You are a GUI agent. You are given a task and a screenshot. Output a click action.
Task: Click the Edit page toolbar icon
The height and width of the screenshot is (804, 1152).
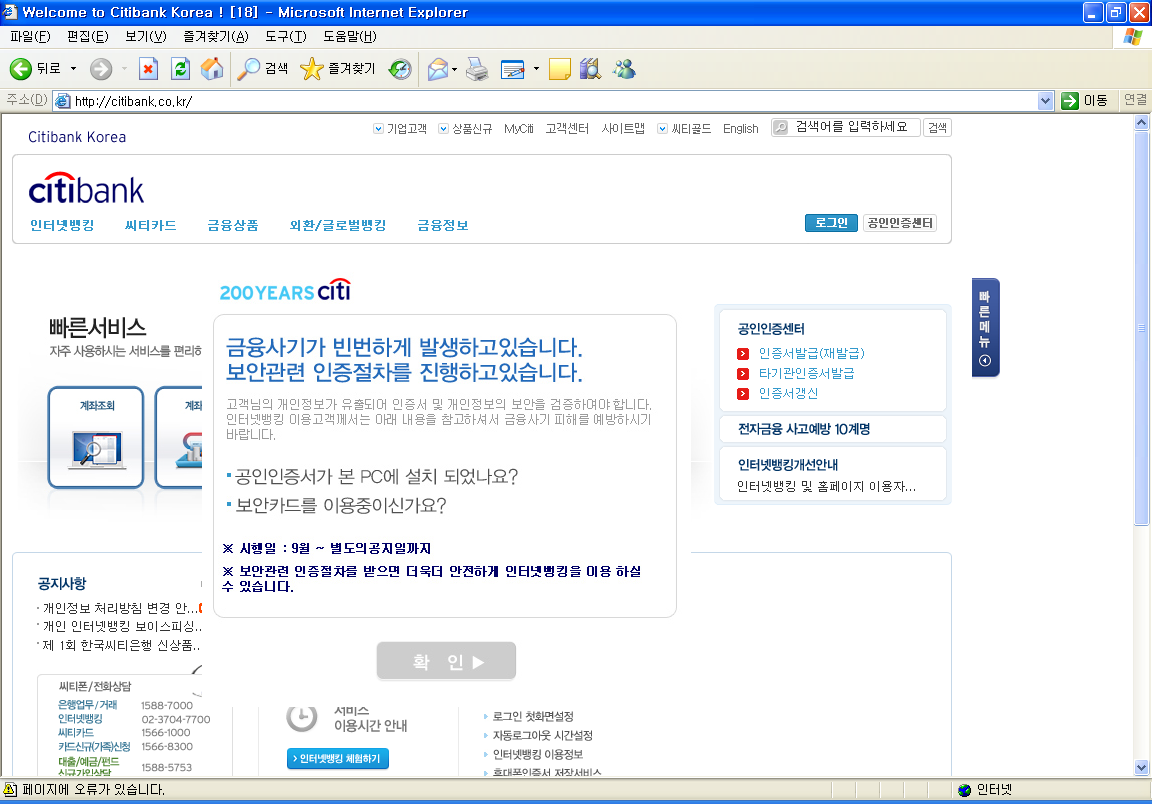click(x=513, y=69)
